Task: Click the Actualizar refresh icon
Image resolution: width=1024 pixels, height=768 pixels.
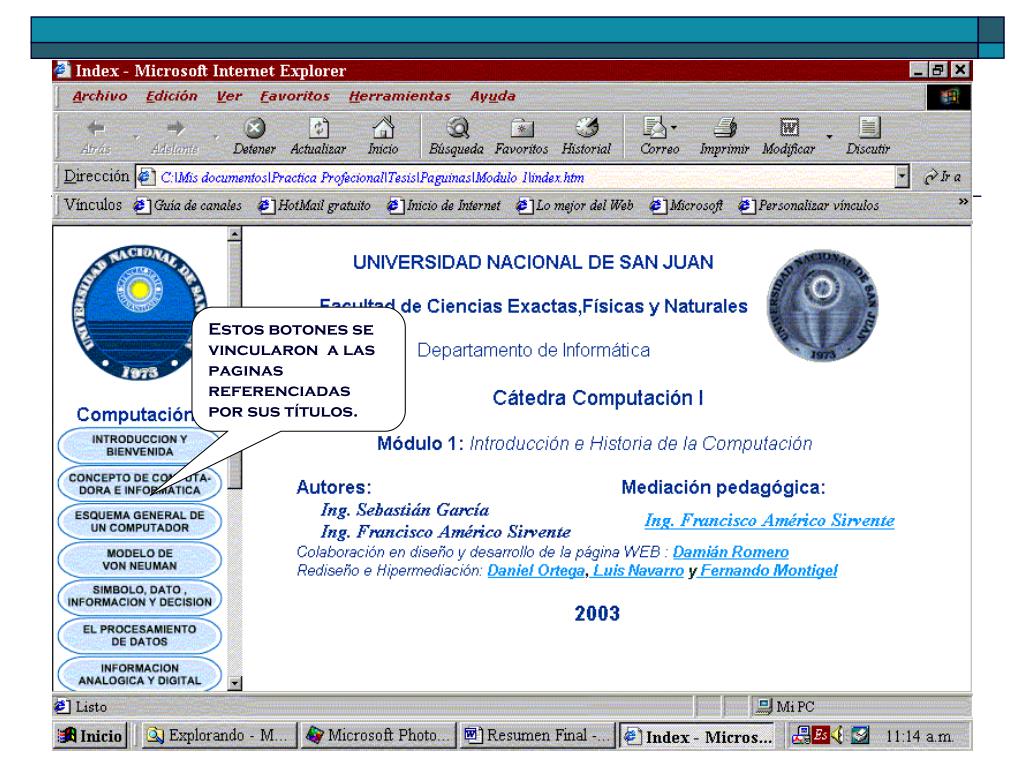Action: 318,127
